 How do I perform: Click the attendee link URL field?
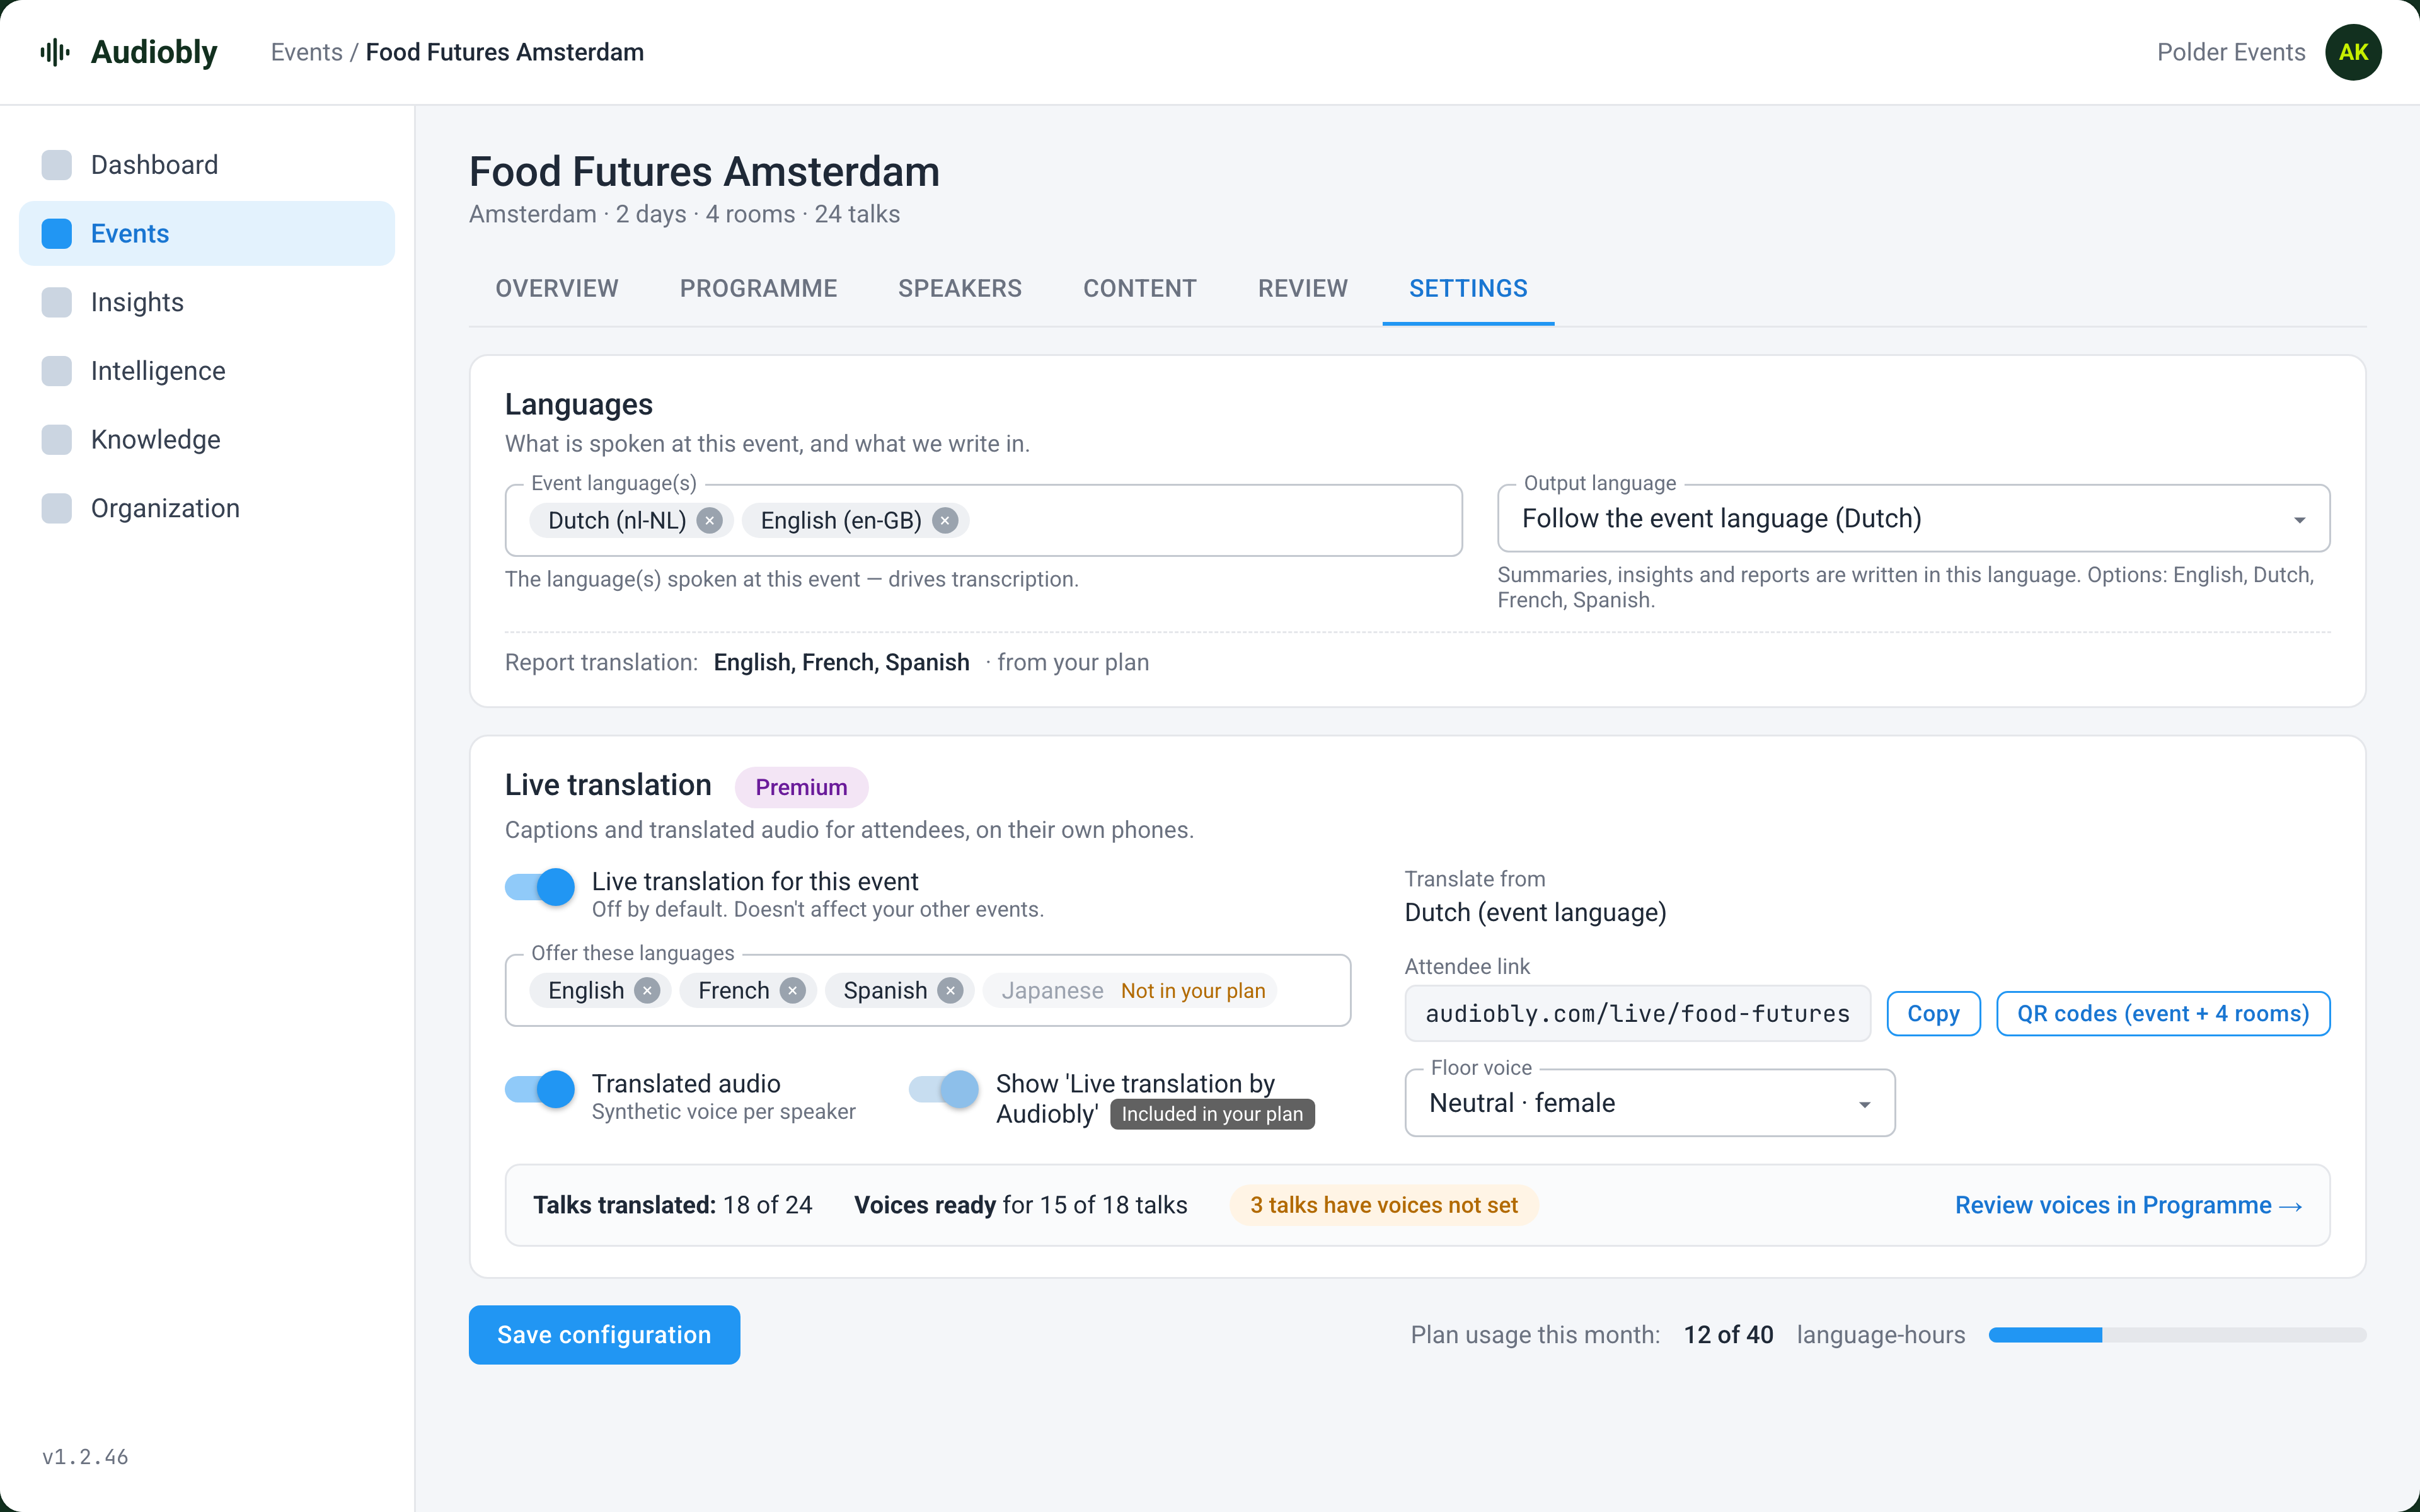point(1637,1013)
